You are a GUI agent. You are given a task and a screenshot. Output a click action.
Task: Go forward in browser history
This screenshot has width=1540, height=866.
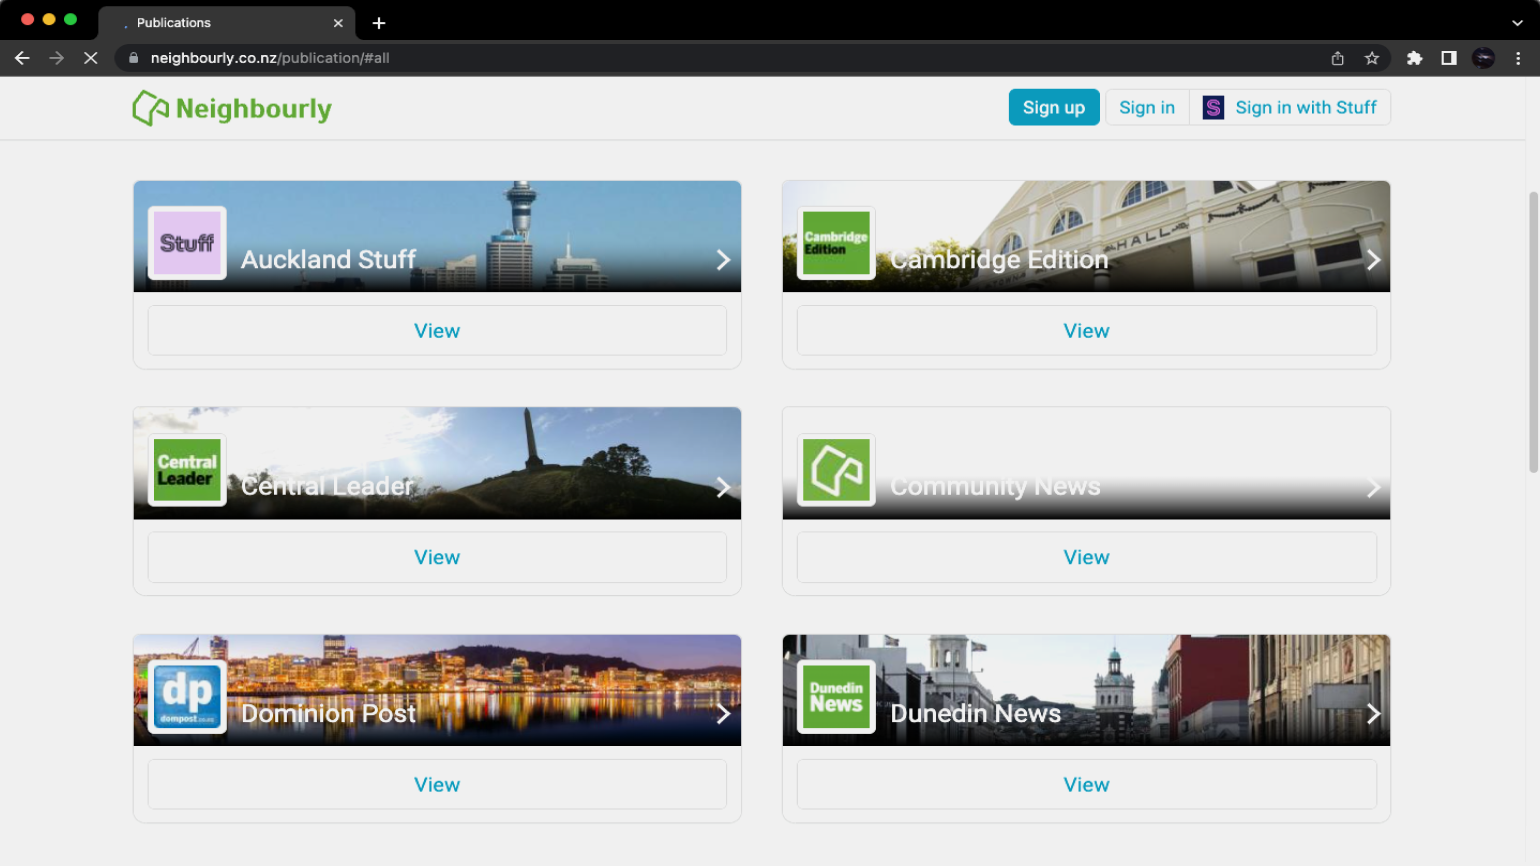click(56, 58)
